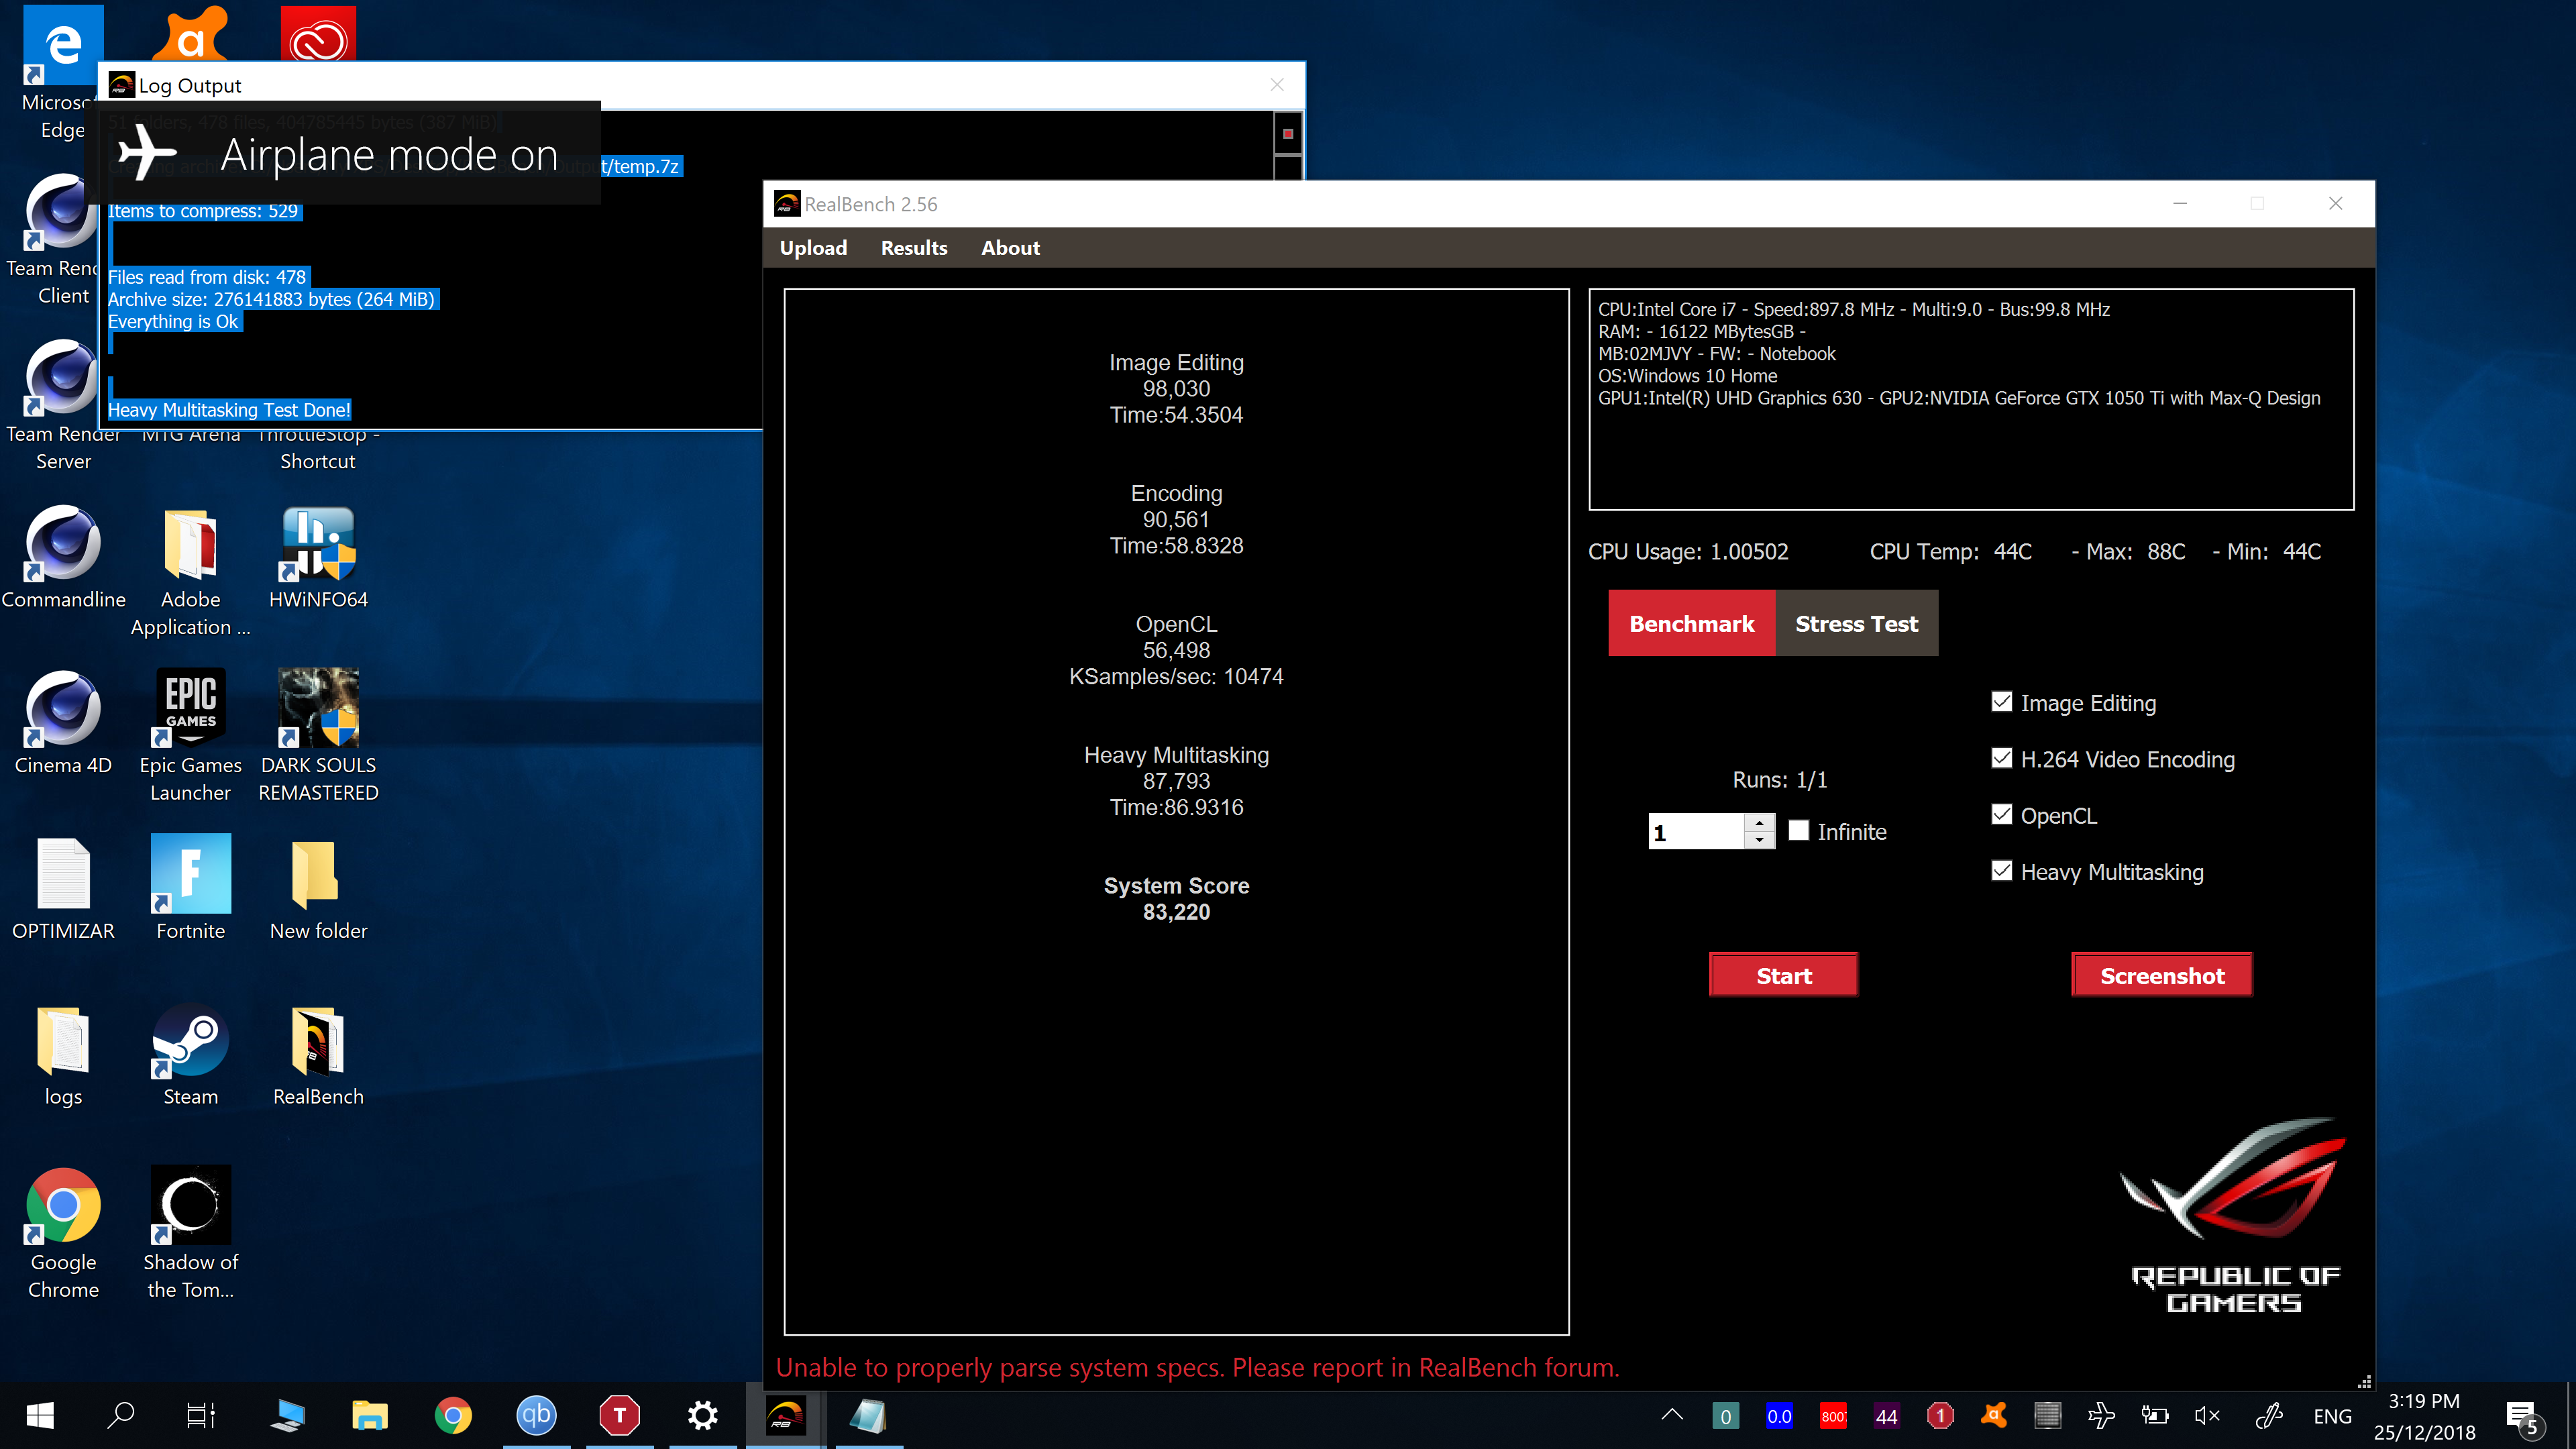Viewport: 2576px width, 1449px height.
Task: Open File Explorer from taskbar
Action: coord(369,1415)
